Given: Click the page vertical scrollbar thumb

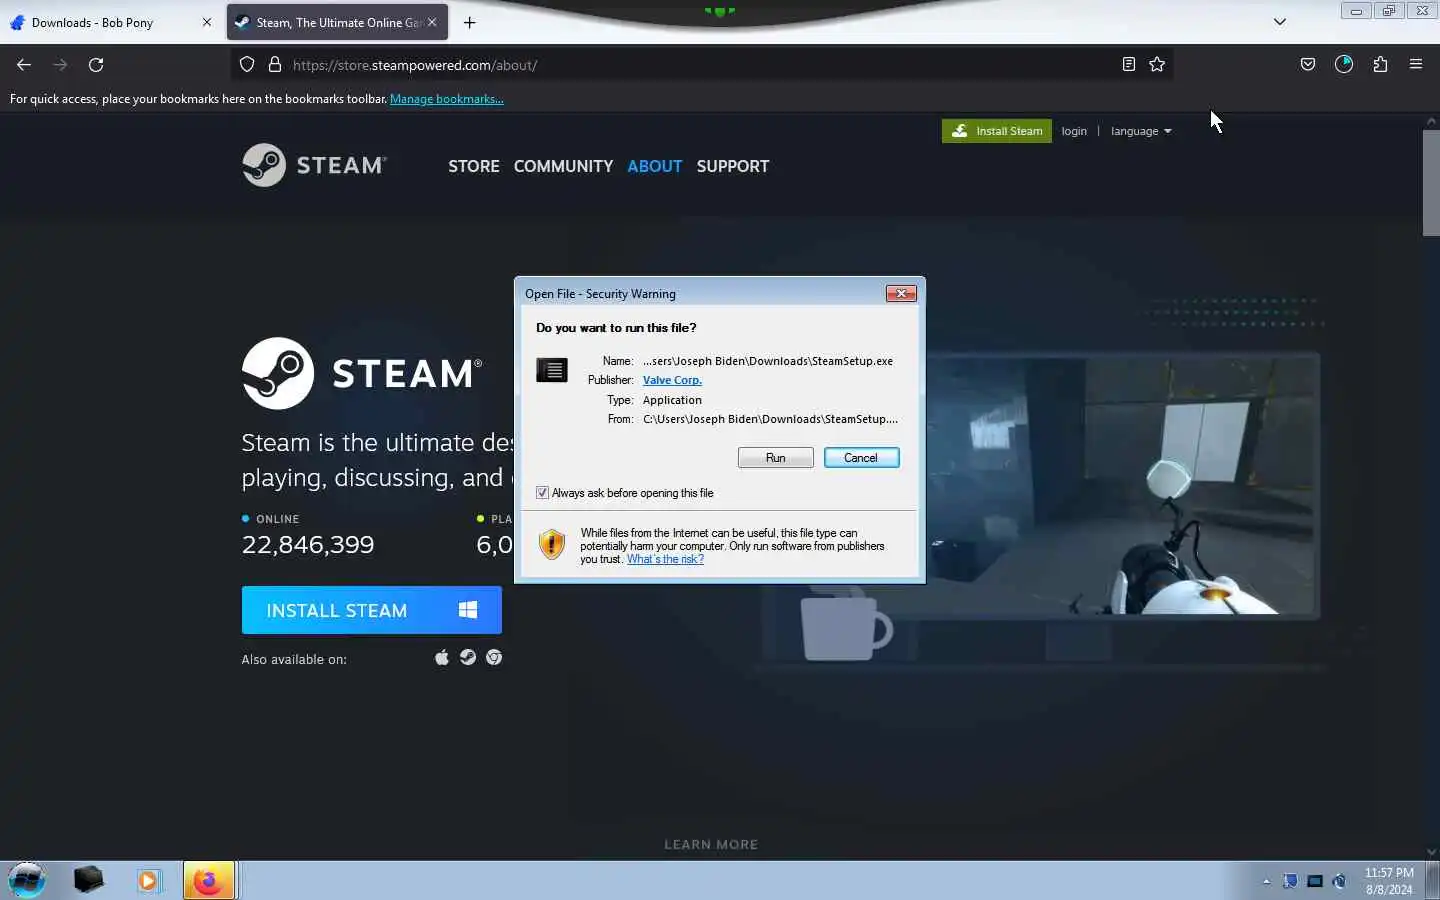Looking at the screenshot, I should pyautogui.click(x=1431, y=183).
